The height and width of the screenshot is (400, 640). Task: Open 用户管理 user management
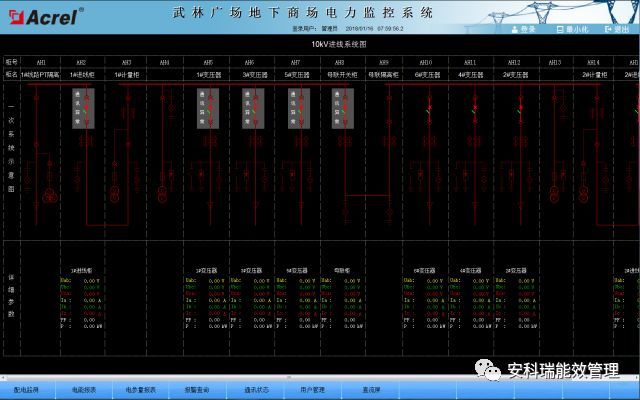coord(313,389)
